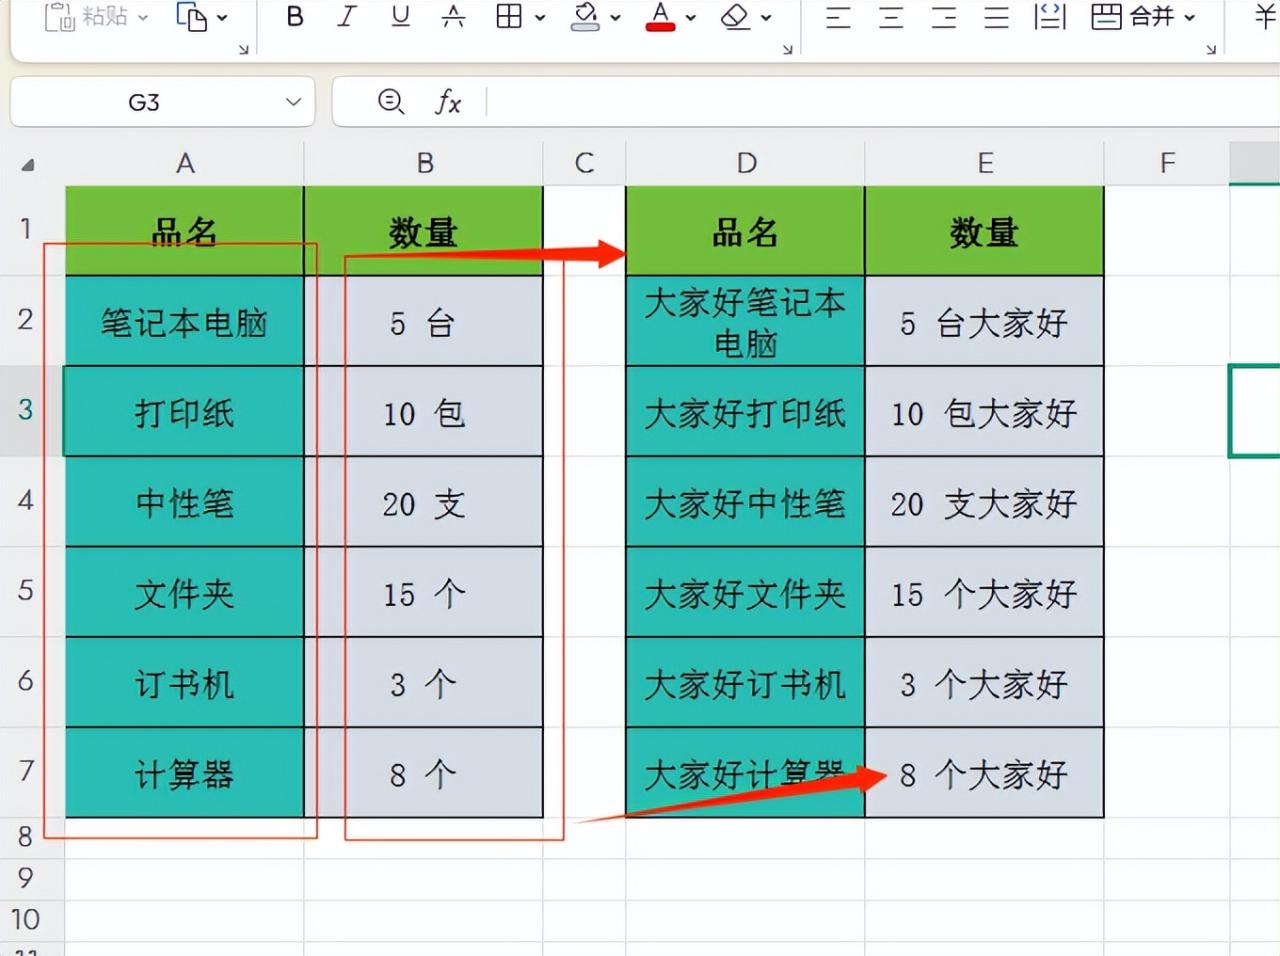Image resolution: width=1280 pixels, height=956 pixels.
Task: Open font group dialog launcher arrow
Action: (787, 49)
